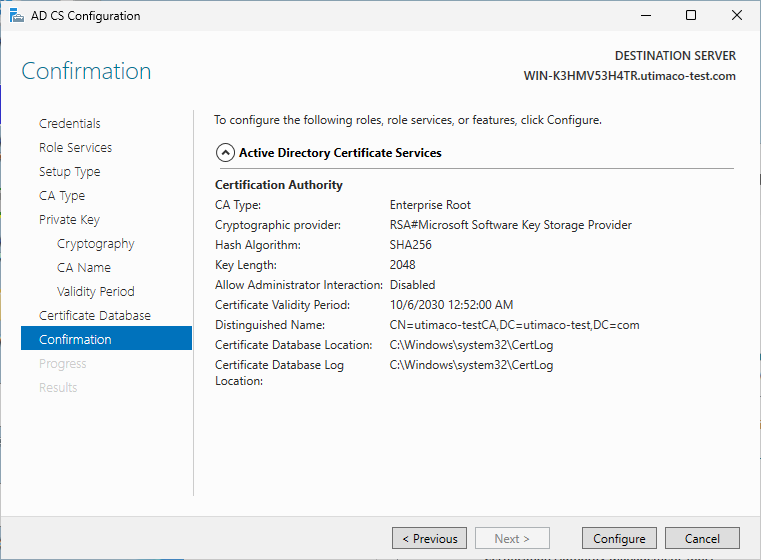Click the destination server name 'WIN-K3HMV53H4TR.utimaco-test.com'
761x560 pixels.
coord(629,76)
